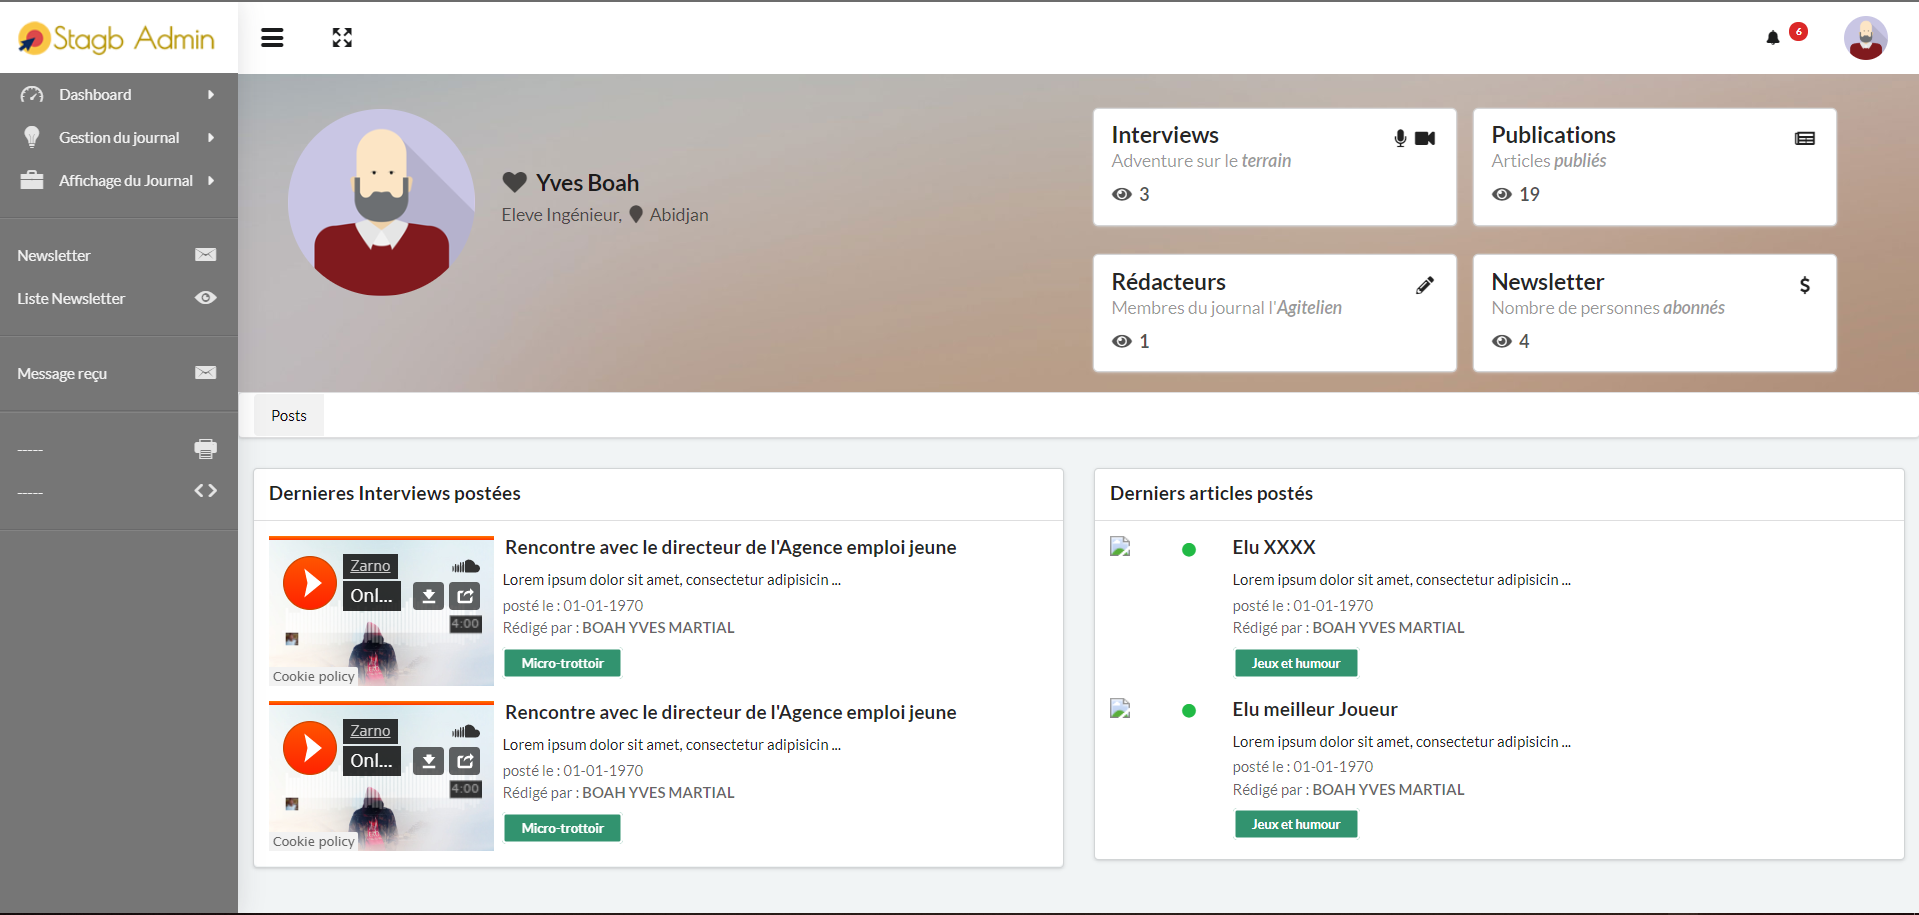Click the location pin beside Abidjan
This screenshot has width=1919, height=915.
pyautogui.click(x=636, y=214)
